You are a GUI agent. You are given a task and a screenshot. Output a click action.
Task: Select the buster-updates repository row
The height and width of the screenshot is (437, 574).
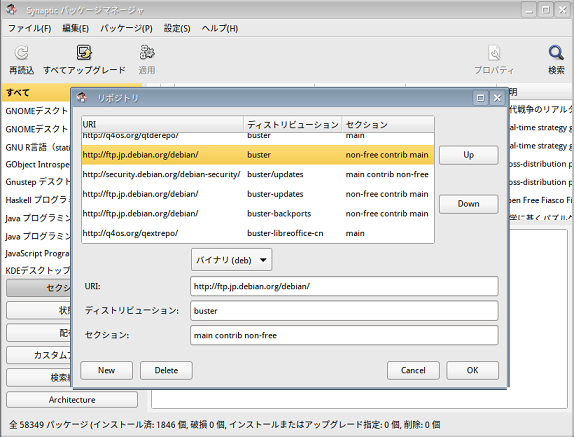(258, 194)
